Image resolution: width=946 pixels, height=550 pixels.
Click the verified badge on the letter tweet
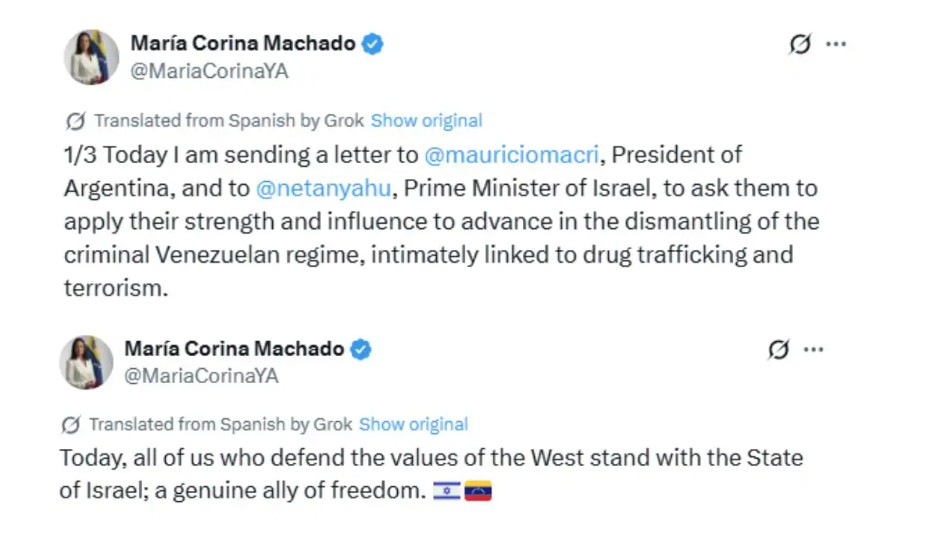[373, 43]
